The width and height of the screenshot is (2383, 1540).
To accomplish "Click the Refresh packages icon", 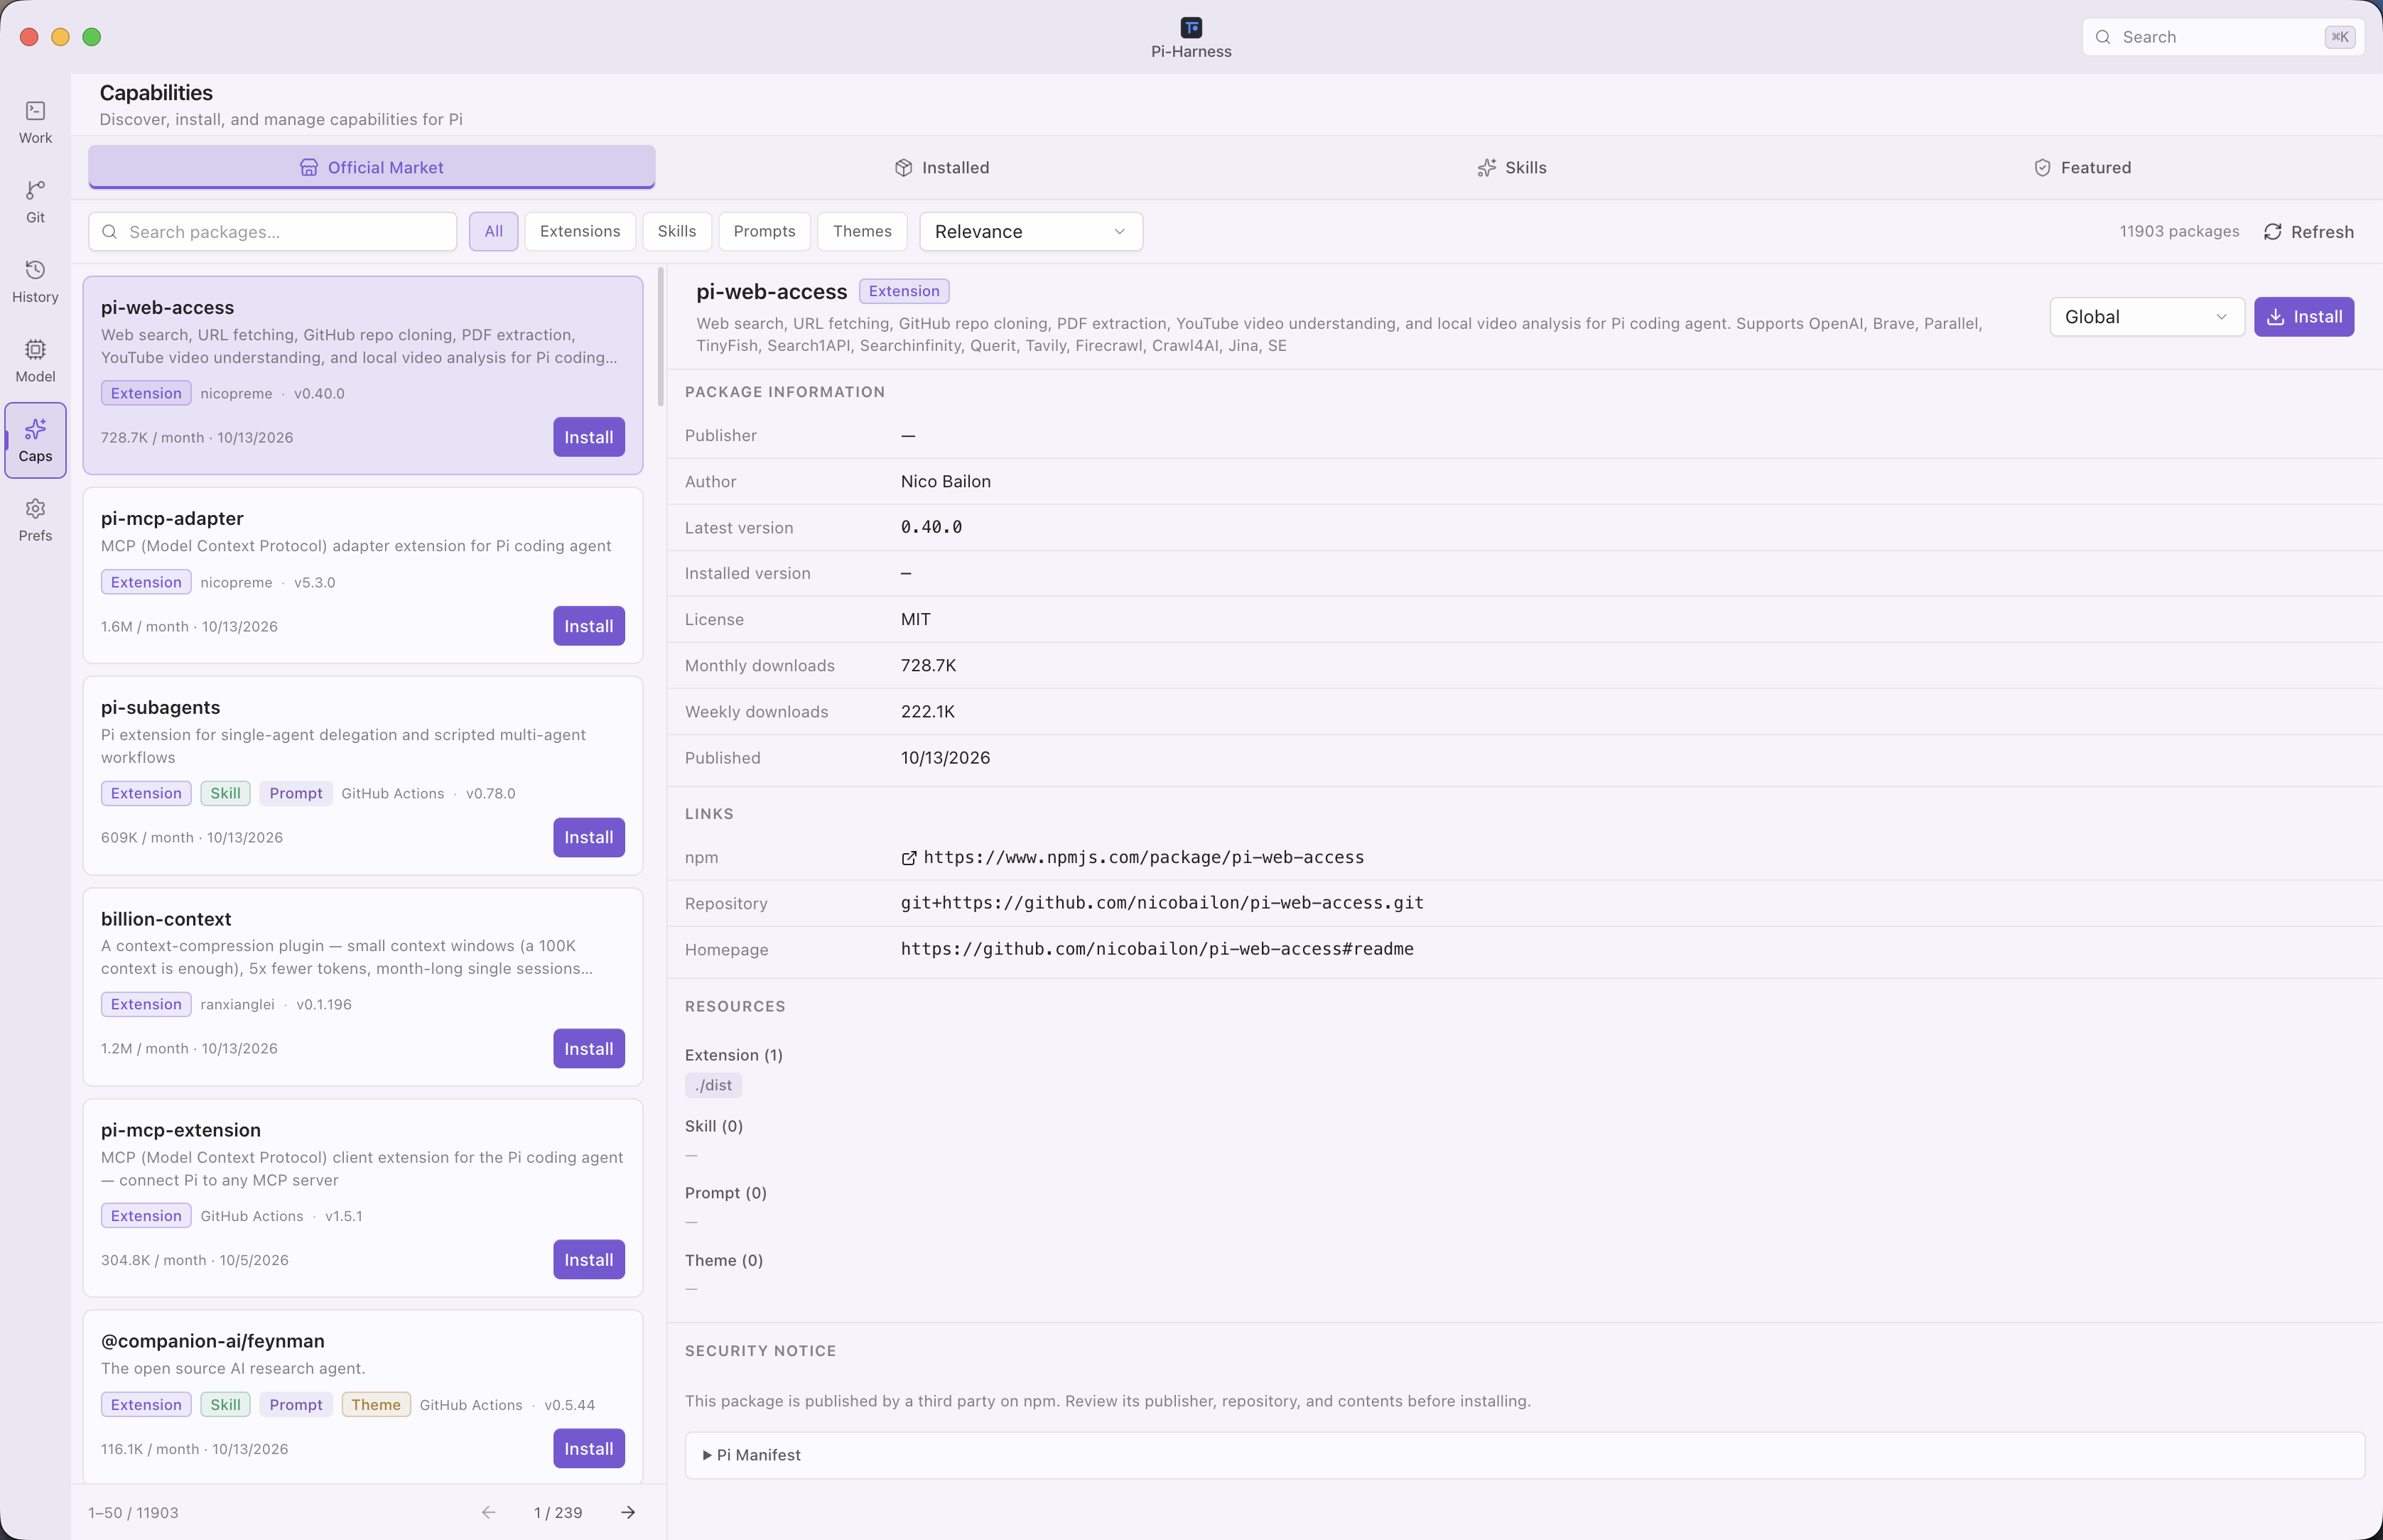I will 2273,232.
